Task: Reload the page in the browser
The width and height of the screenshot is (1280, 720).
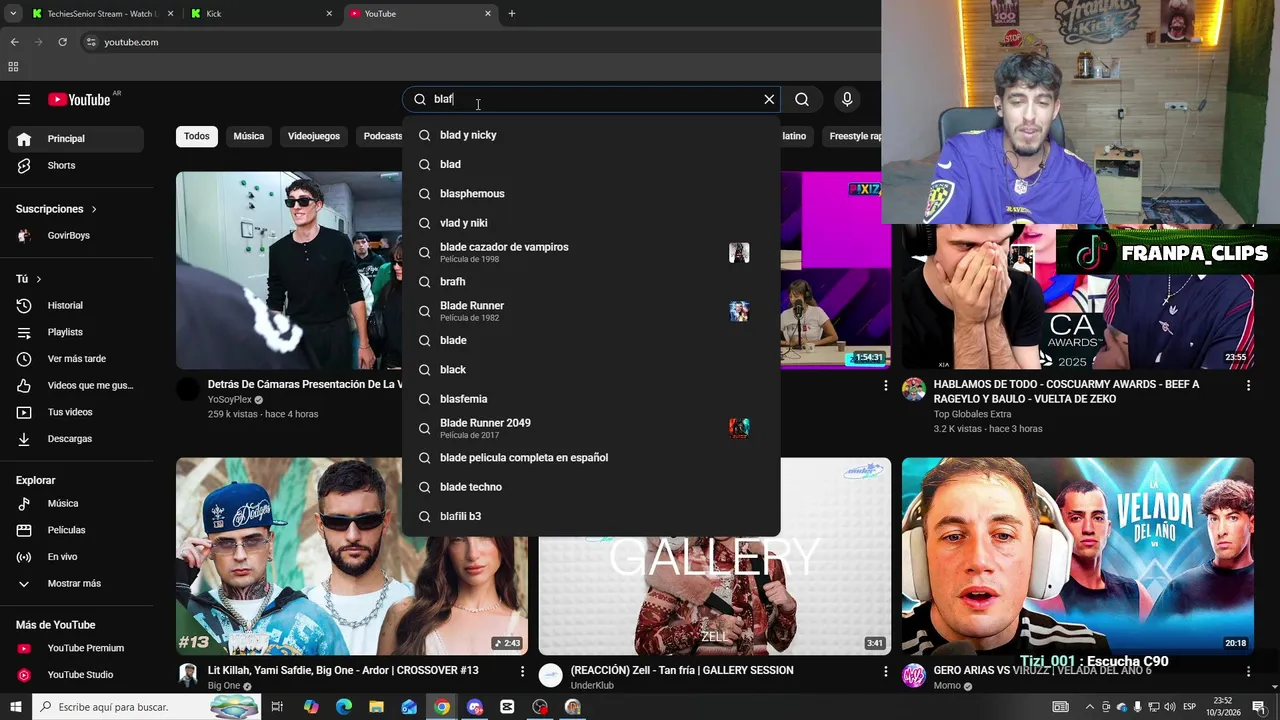Action: pos(62,42)
